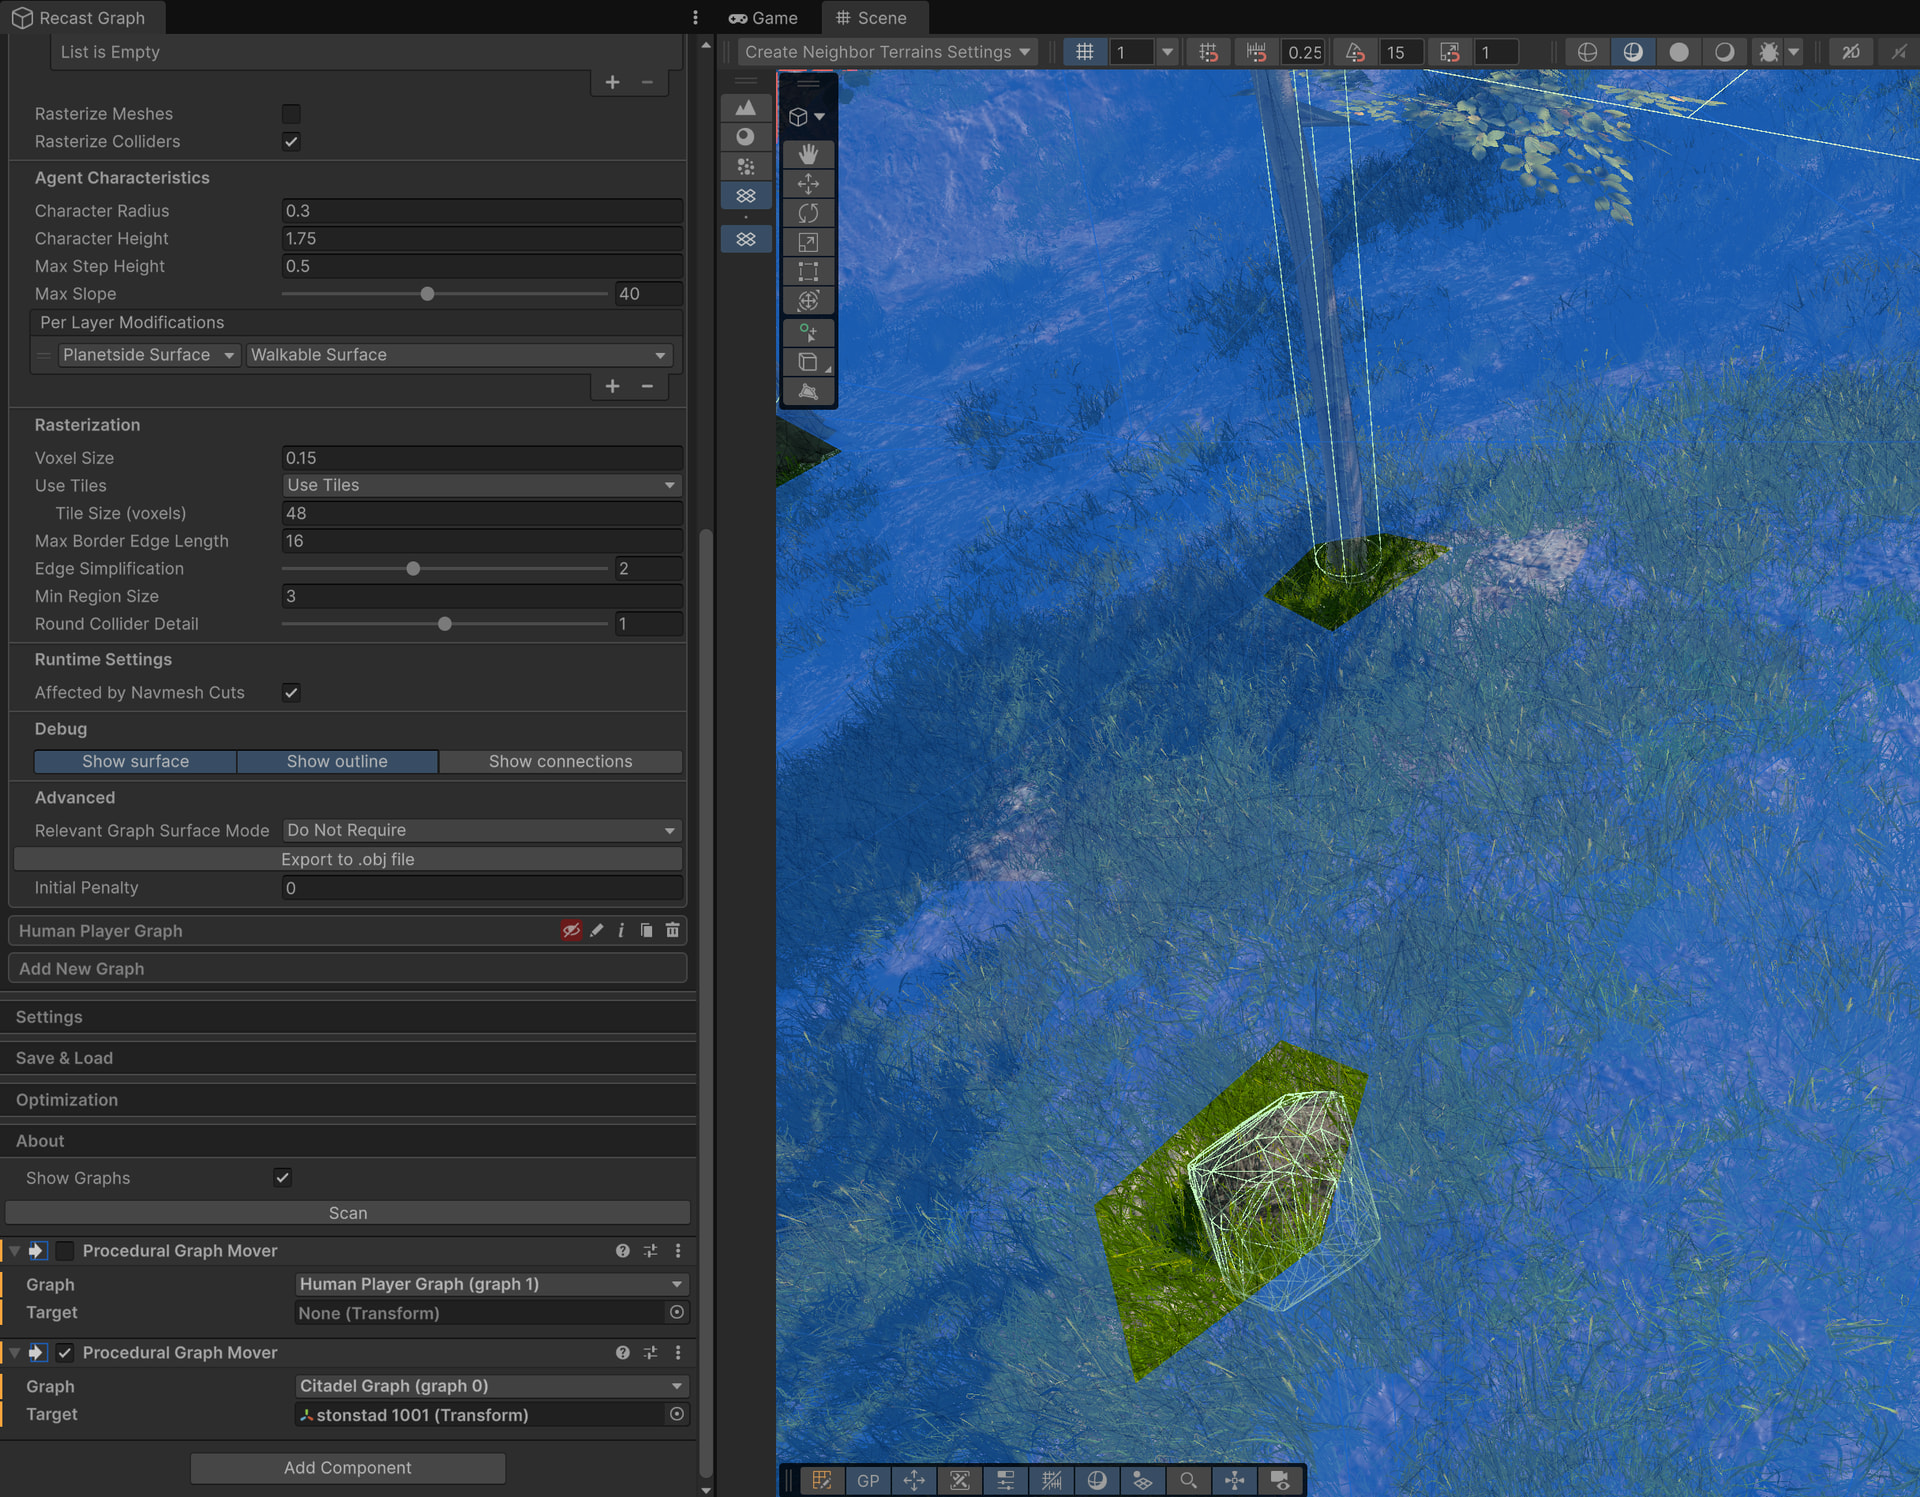Click the pencil edit icon for Human Player Graph
This screenshot has width=1920, height=1497.
coord(597,930)
